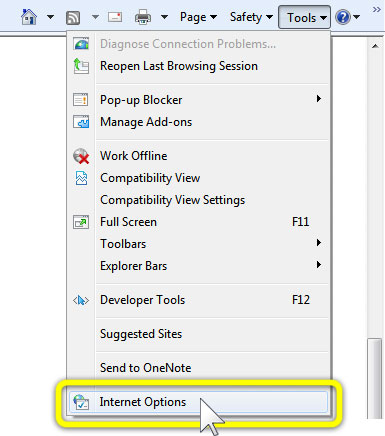Select Reopen Last Browsing Session
This screenshot has width=385, height=436.
coord(179,66)
